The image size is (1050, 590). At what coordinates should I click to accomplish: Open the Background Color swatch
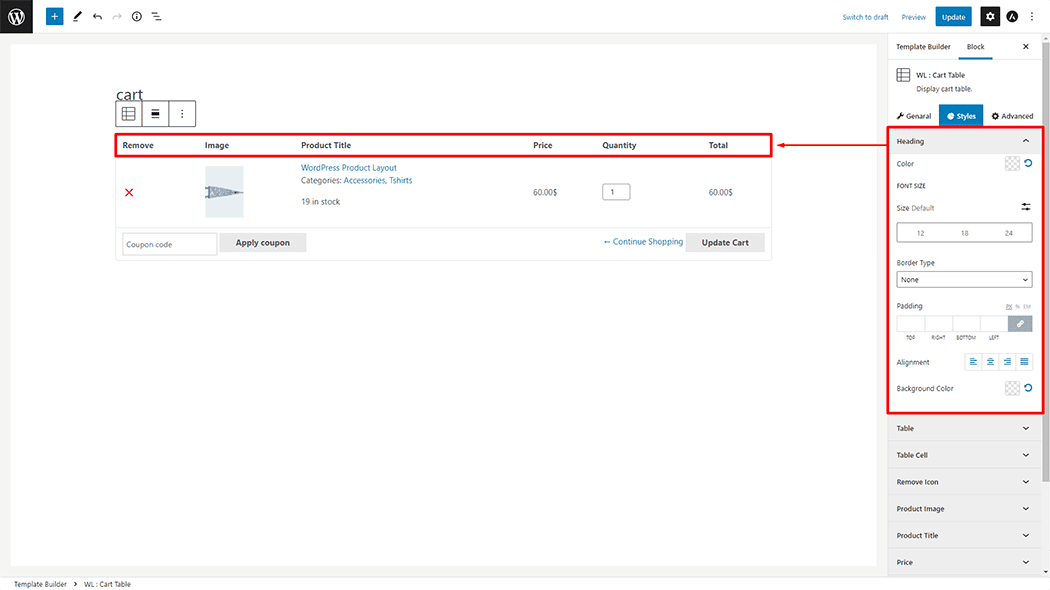1012,388
